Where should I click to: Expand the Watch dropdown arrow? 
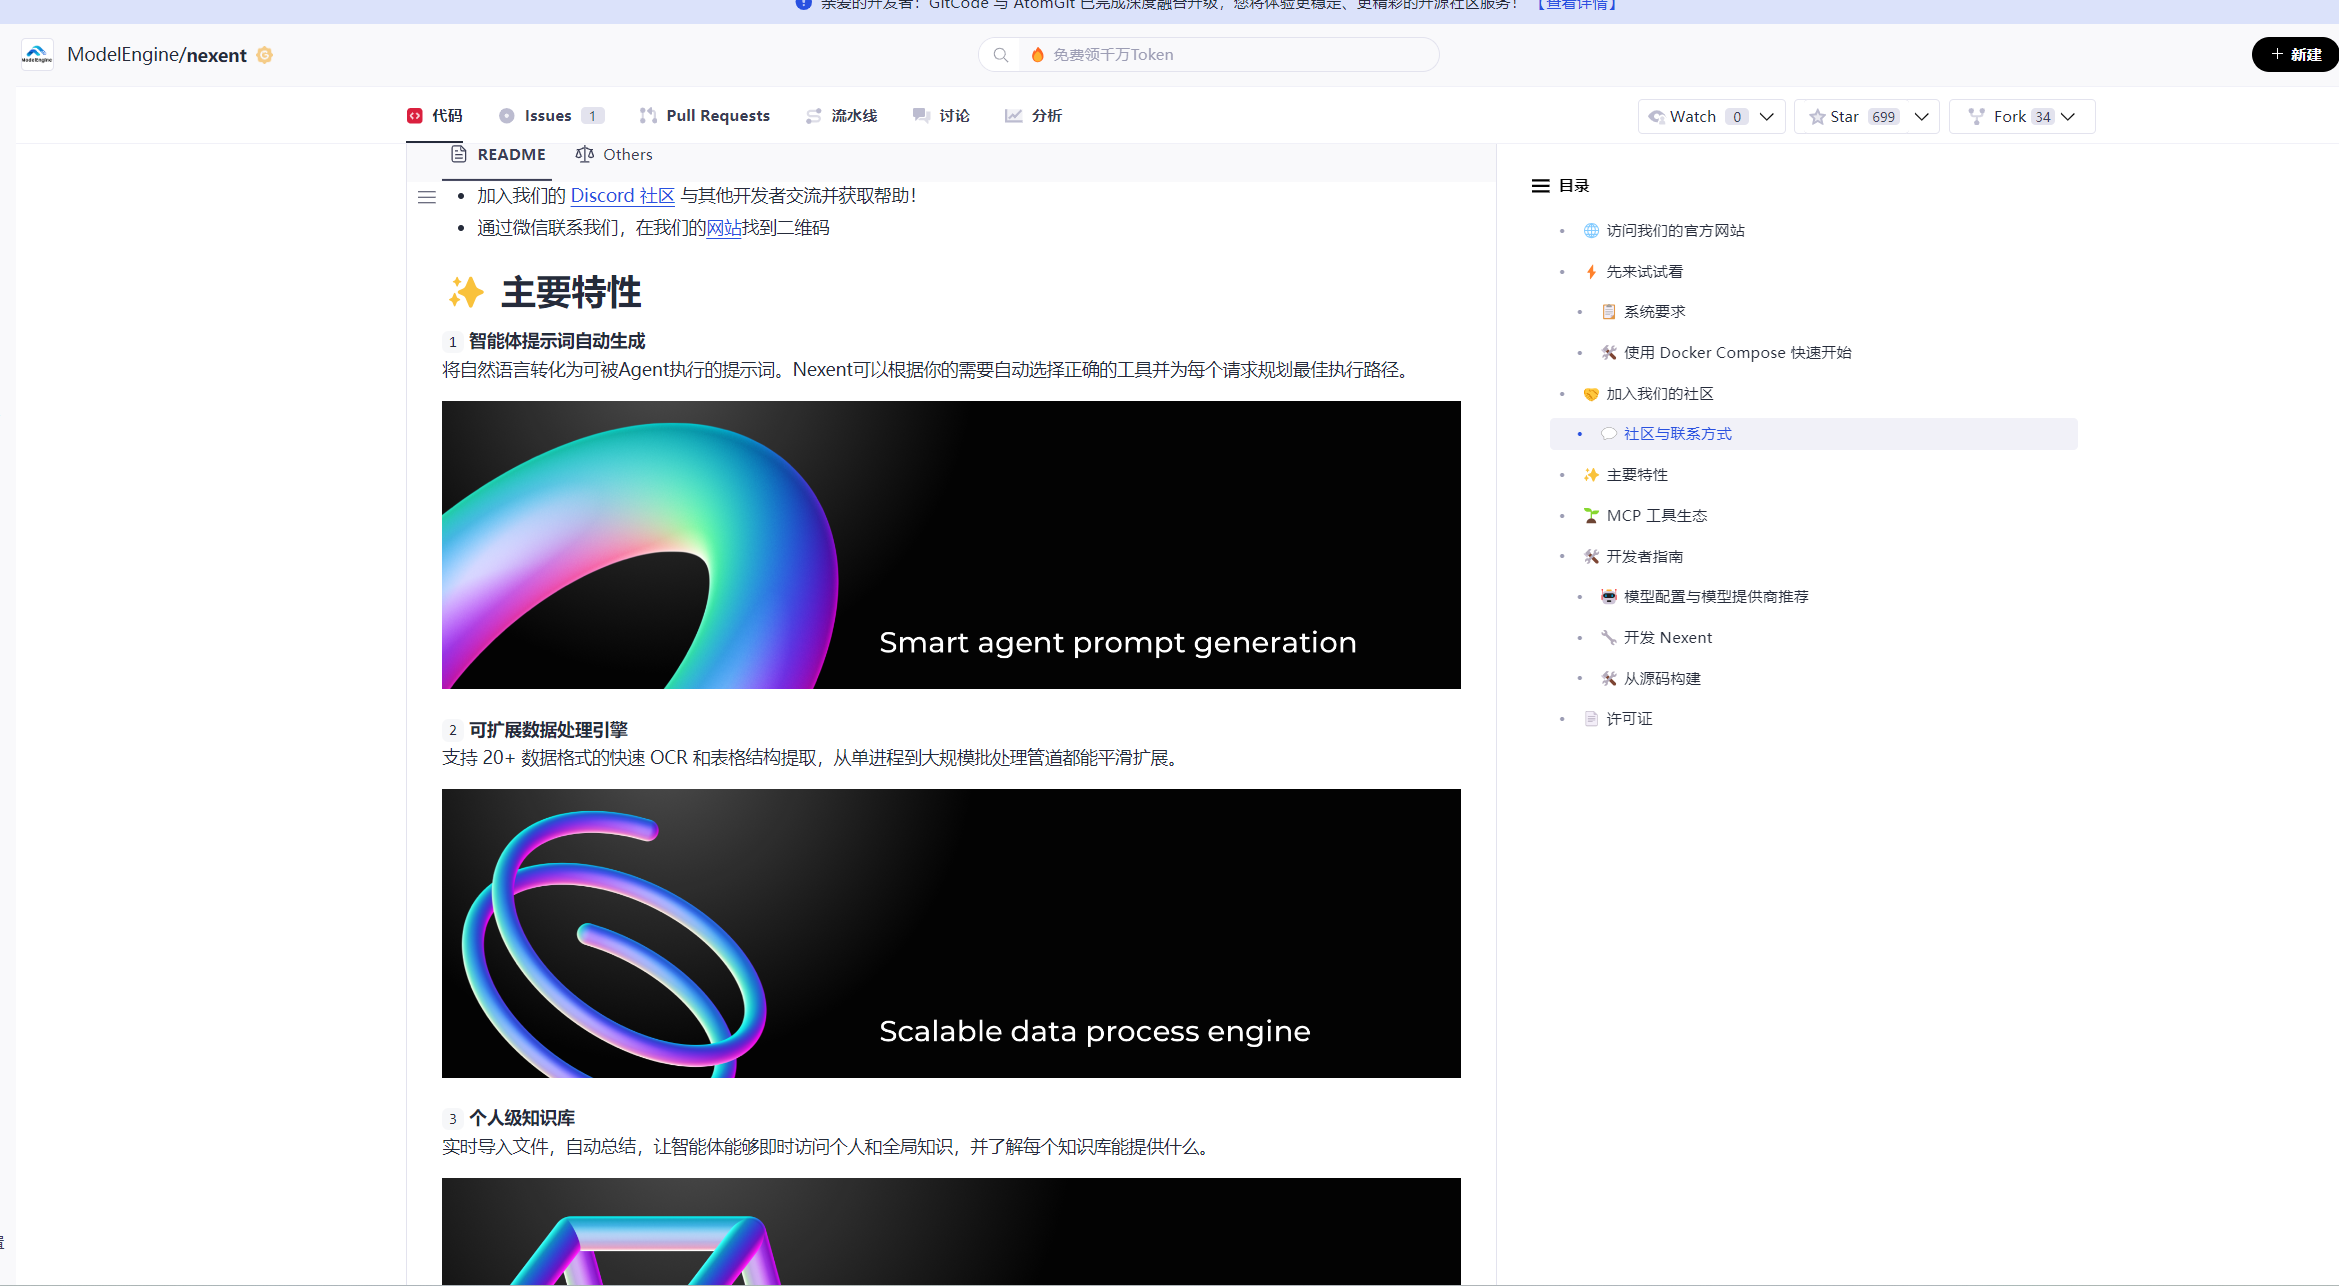pyautogui.click(x=1767, y=117)
